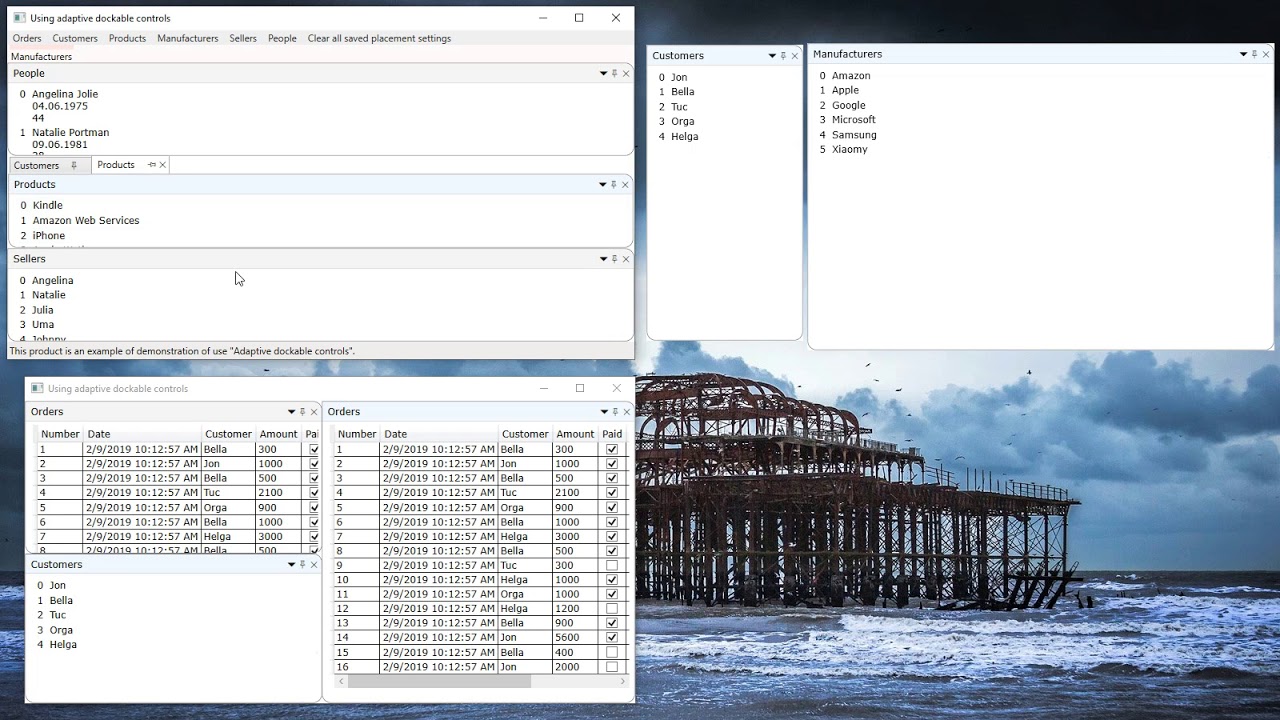Open the Manufacturers panel dropdown arrow
This screenshot has width=1280, height=720.
coord(1243,54)
